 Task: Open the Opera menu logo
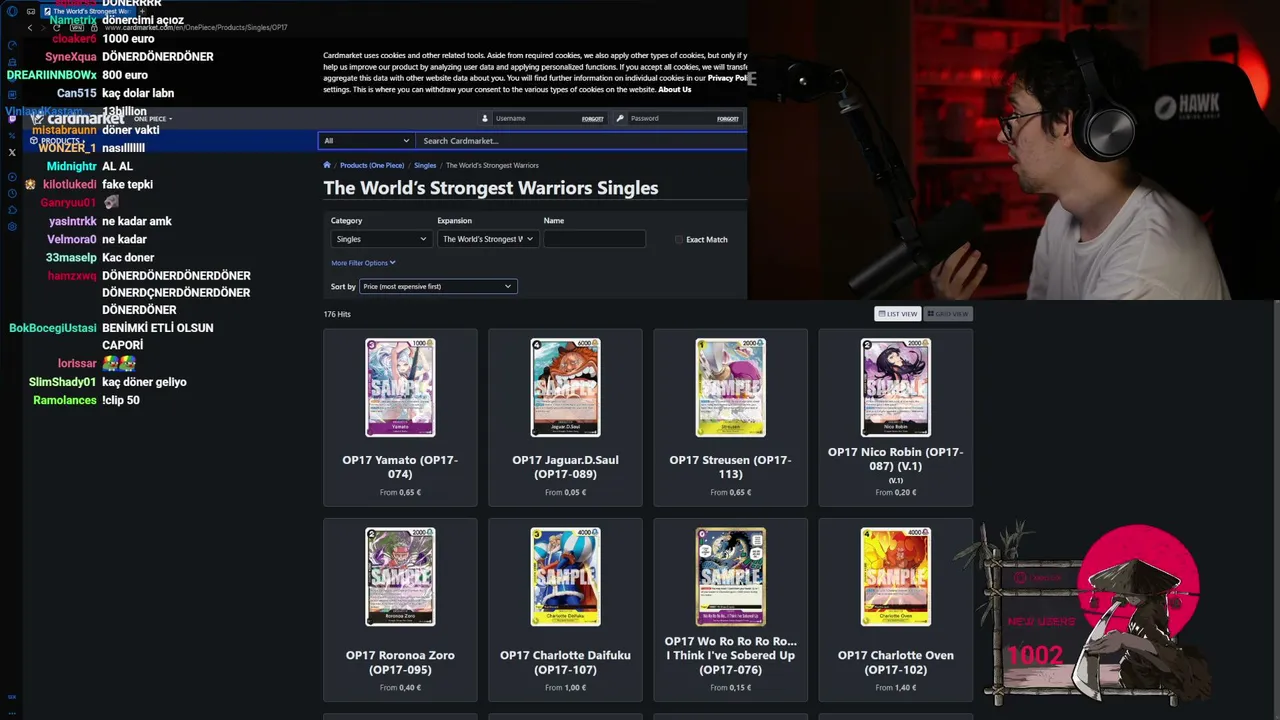pyautogui.click(x=12, y=11)
